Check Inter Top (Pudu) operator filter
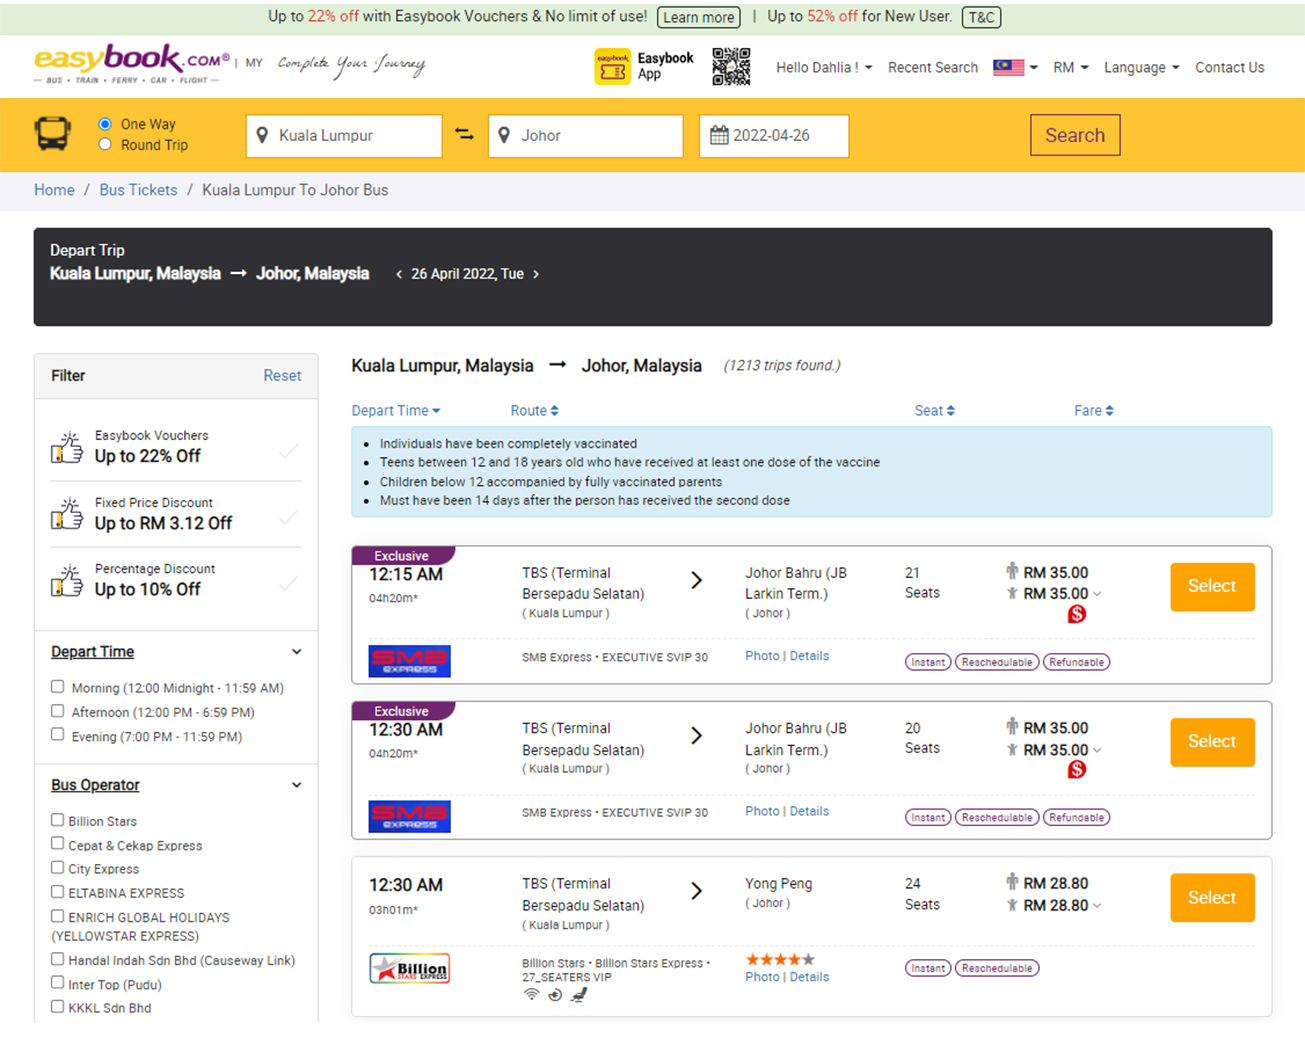1305x1054 pixels. [x=58, y=983]
